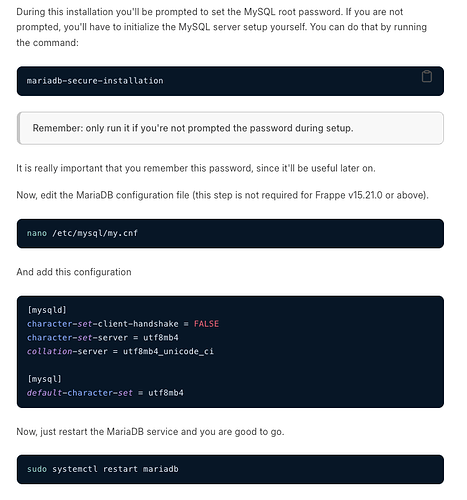Click the nano /etc/mysql/my.cnf code block
This screenshot has width=467, height=500.
230,233
